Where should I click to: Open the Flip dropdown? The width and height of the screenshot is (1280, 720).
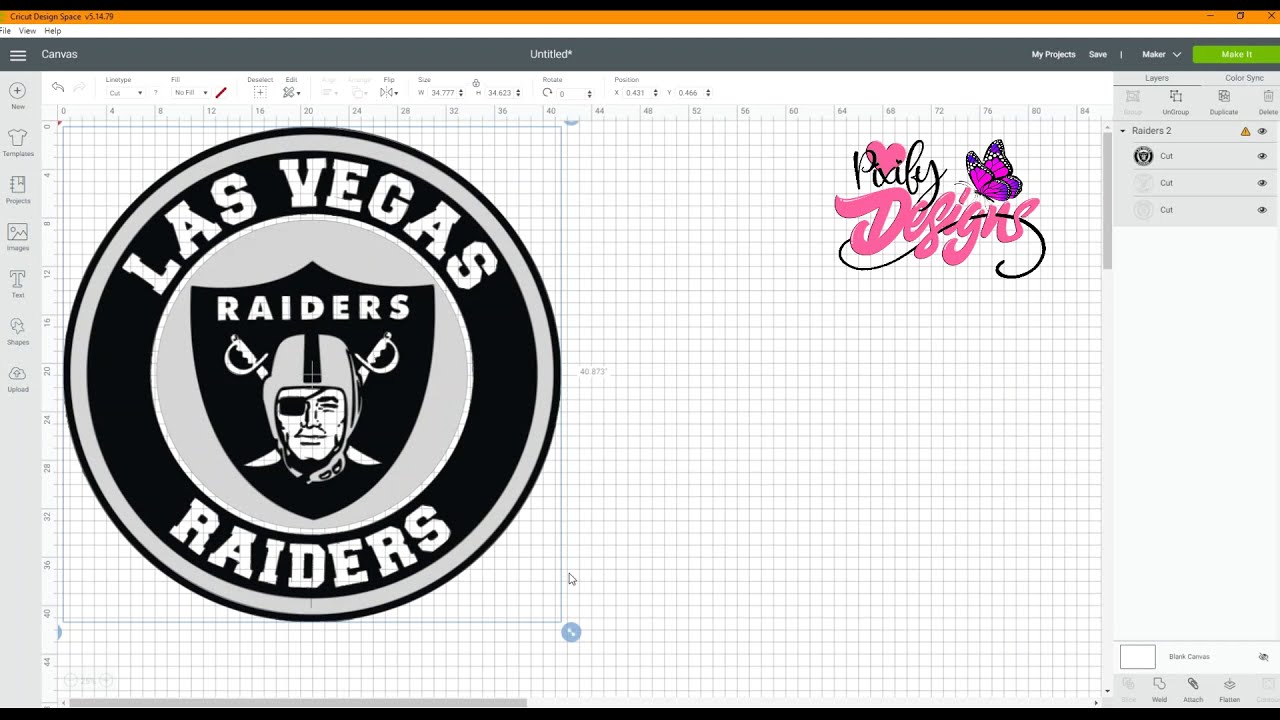tap(389, 93)
